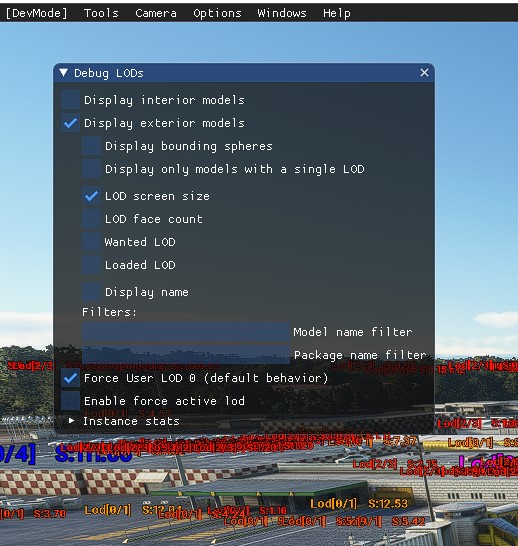Enable Wanted LOD checkbox

pyautogui.click(x=92, y=242)
